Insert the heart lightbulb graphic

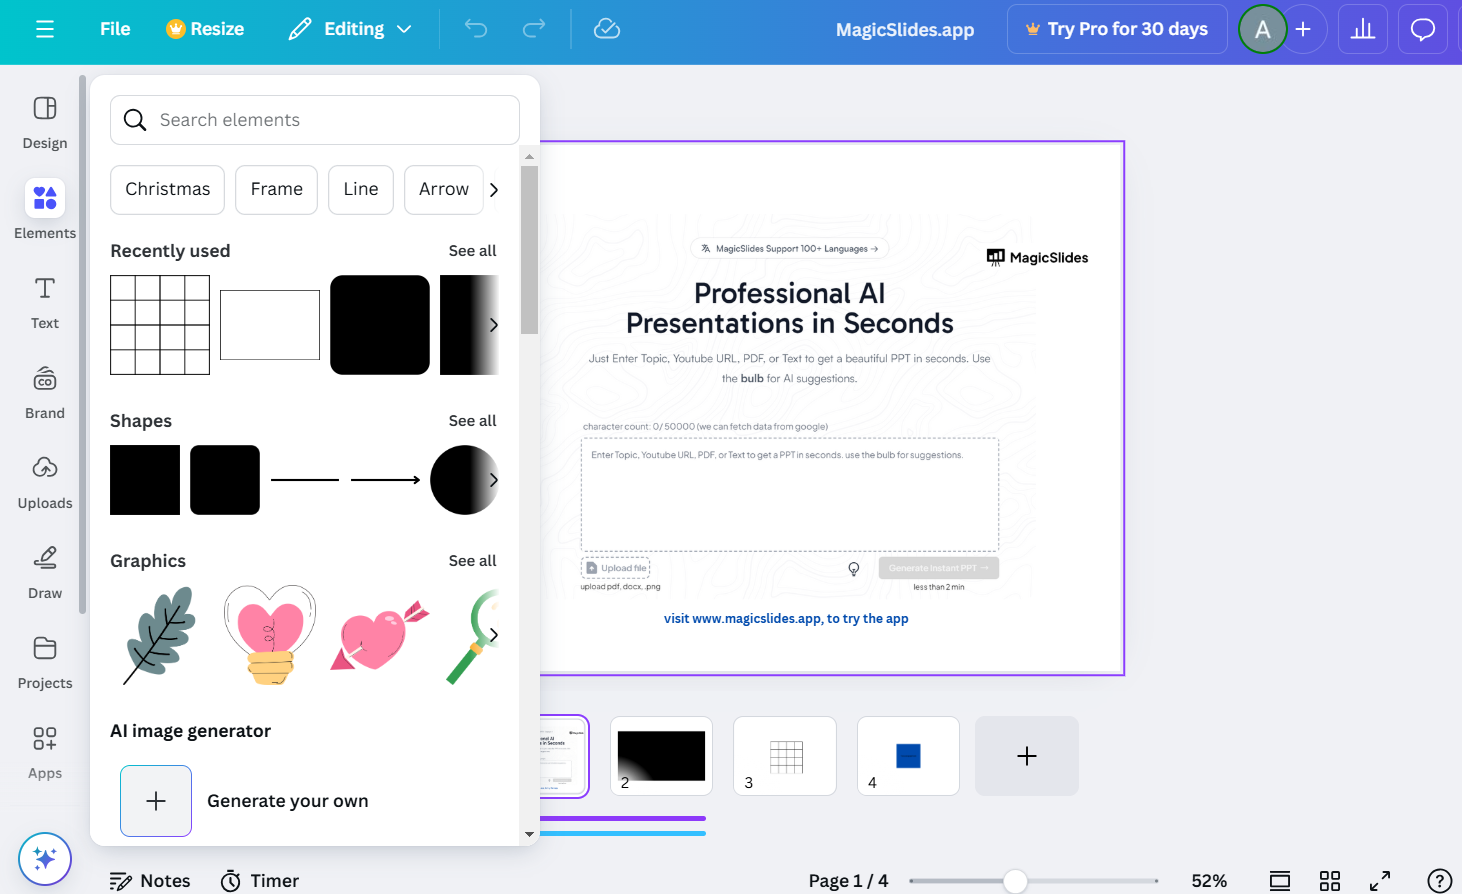pos(270,635)
